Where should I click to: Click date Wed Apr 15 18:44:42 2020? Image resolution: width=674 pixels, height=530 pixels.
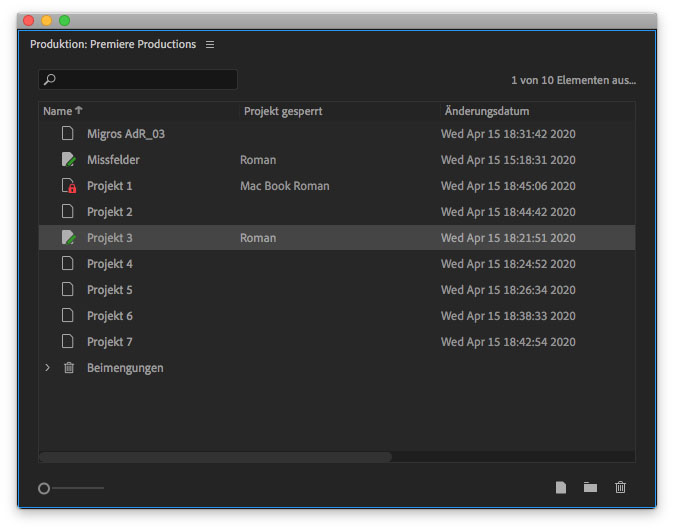coord(508,212)
